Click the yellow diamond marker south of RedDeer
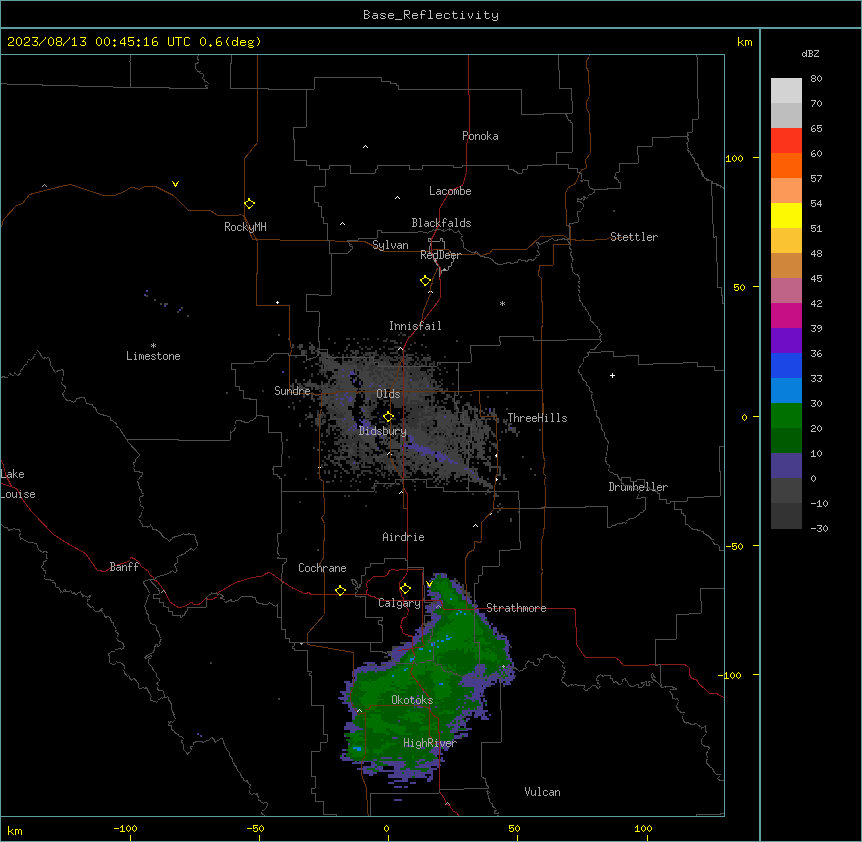The width and height of the screenshot is (862, 842). [x=425, y=281]
